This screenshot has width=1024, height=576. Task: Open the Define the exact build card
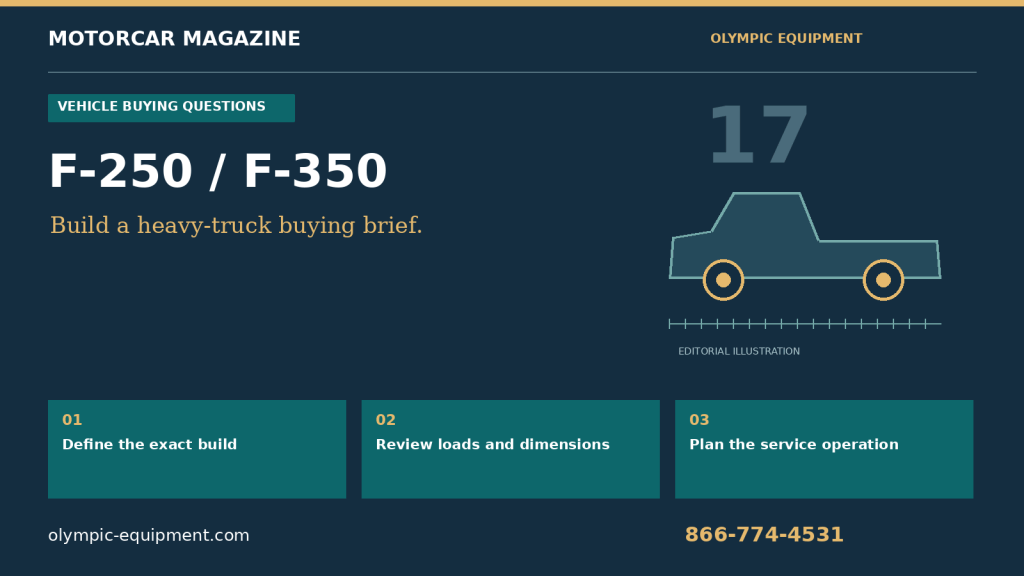coord(197,449)
